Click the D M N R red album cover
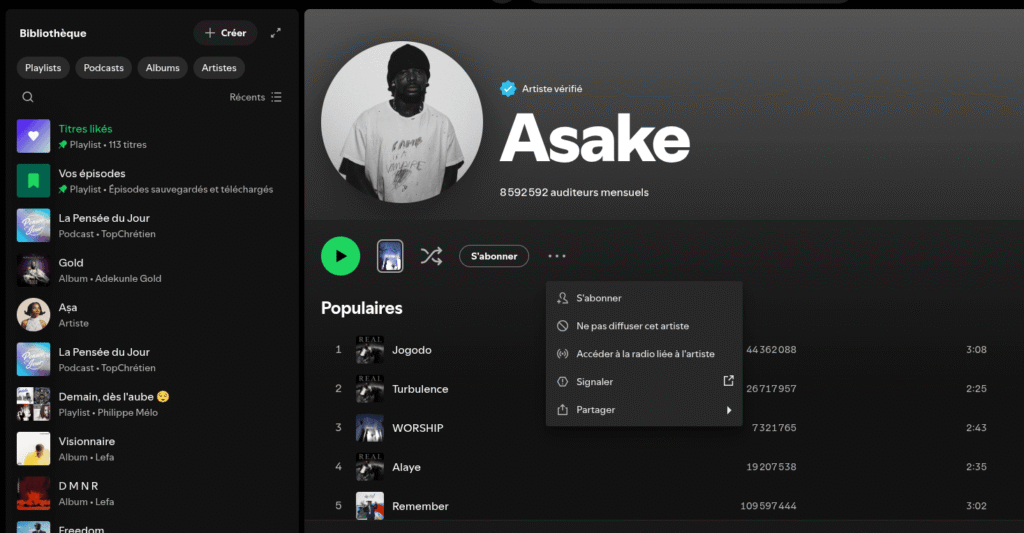Image resolution: width=1024 pixels, height=533 pixels. [x=33, y=493]
